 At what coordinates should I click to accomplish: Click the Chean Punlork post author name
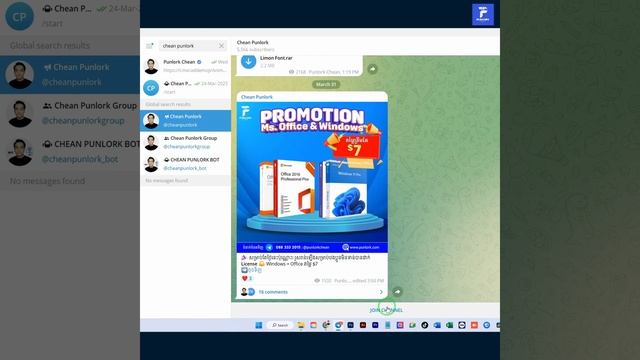[257, 97]
